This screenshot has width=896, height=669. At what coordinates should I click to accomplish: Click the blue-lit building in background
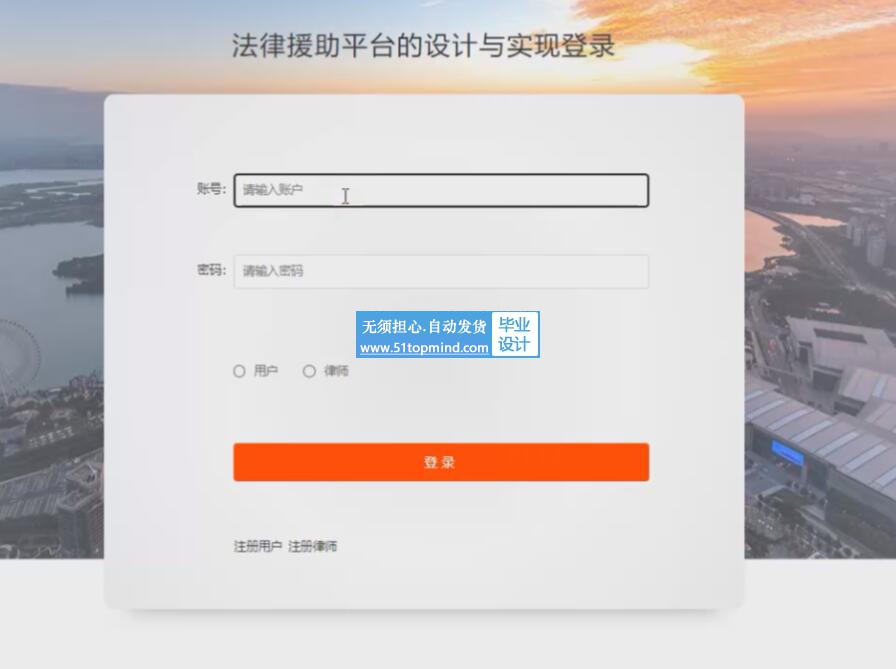(x=789, y=452)
